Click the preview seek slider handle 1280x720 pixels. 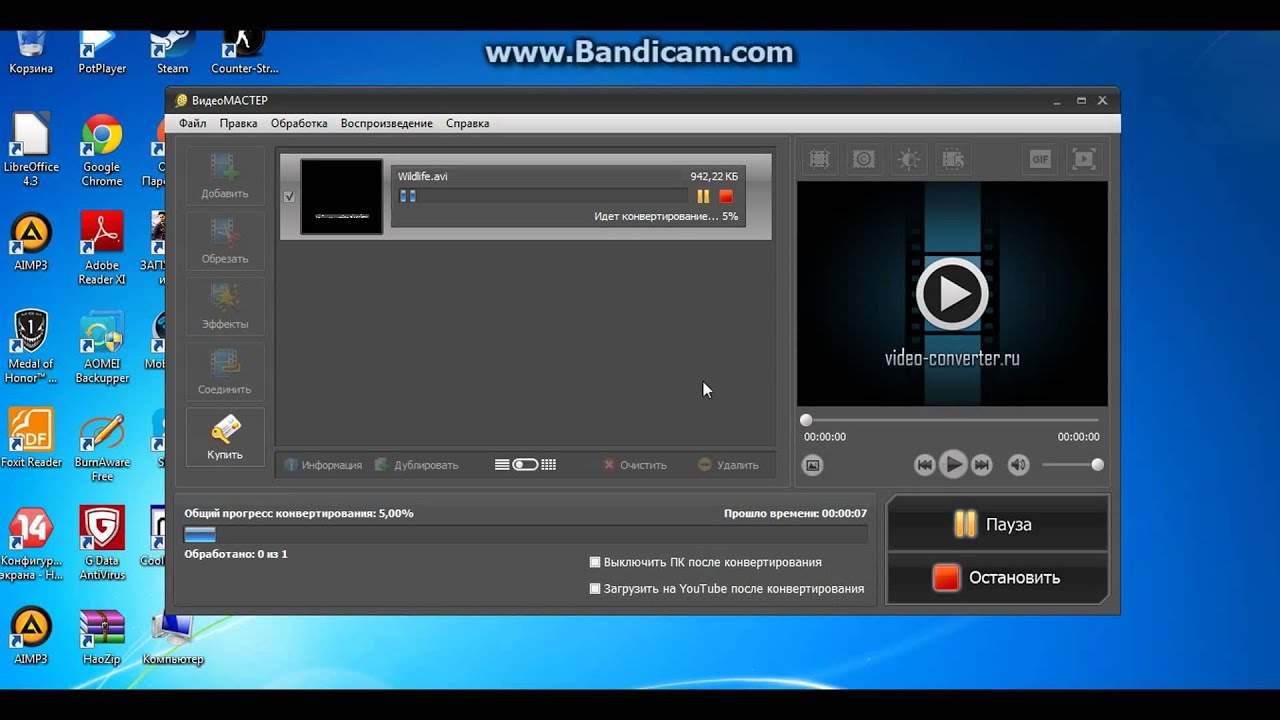click(x=806, y=420)
